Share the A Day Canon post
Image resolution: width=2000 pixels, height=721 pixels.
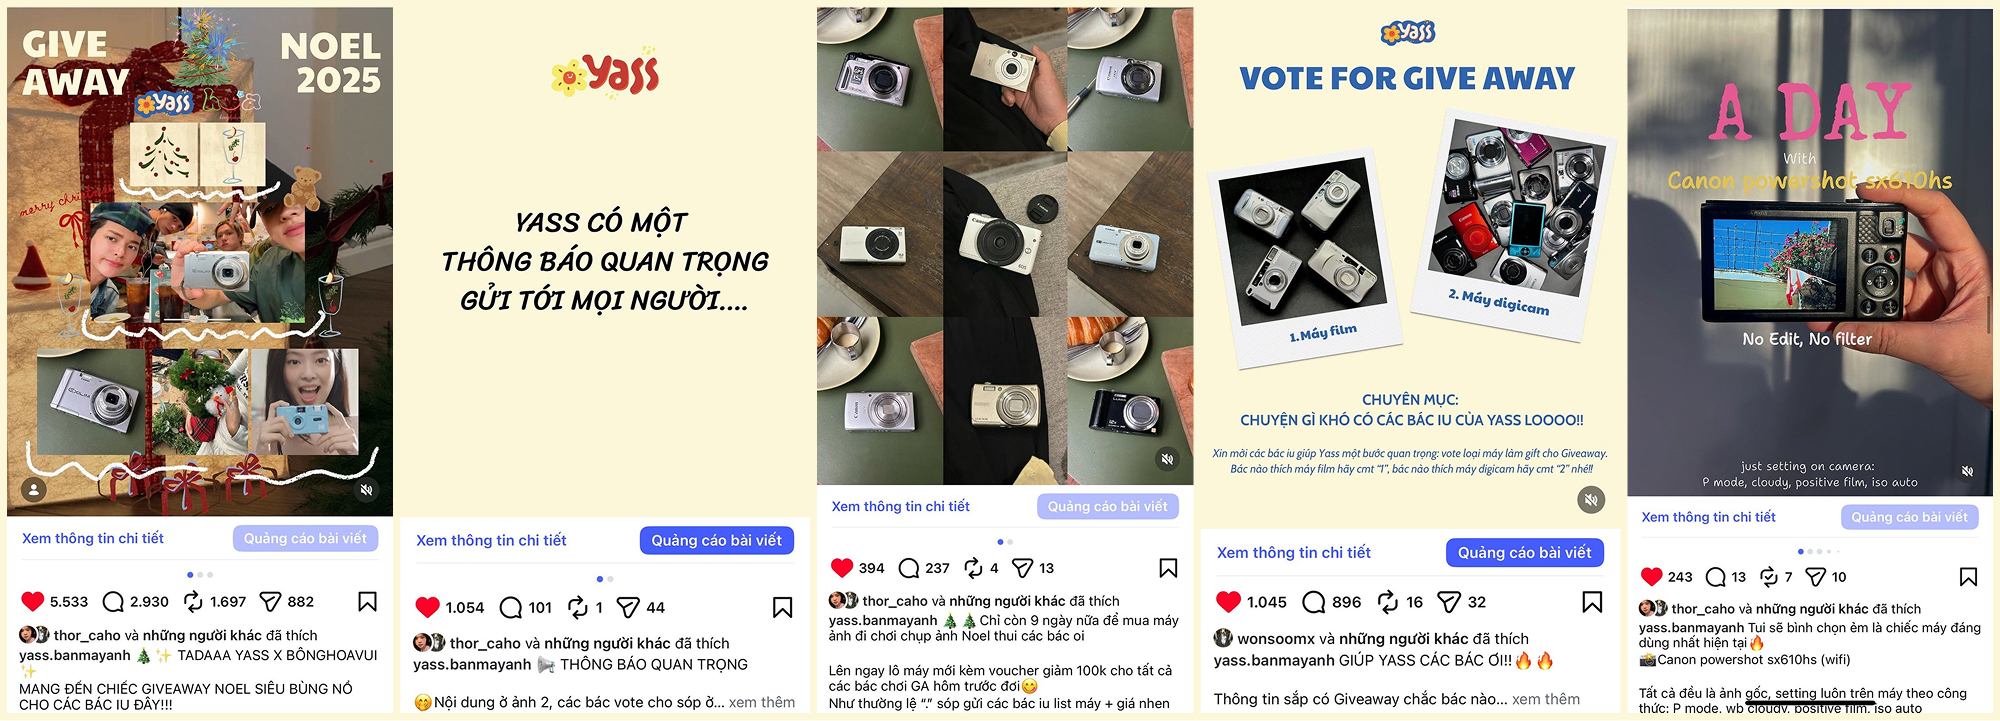(x=1815, y=577)
